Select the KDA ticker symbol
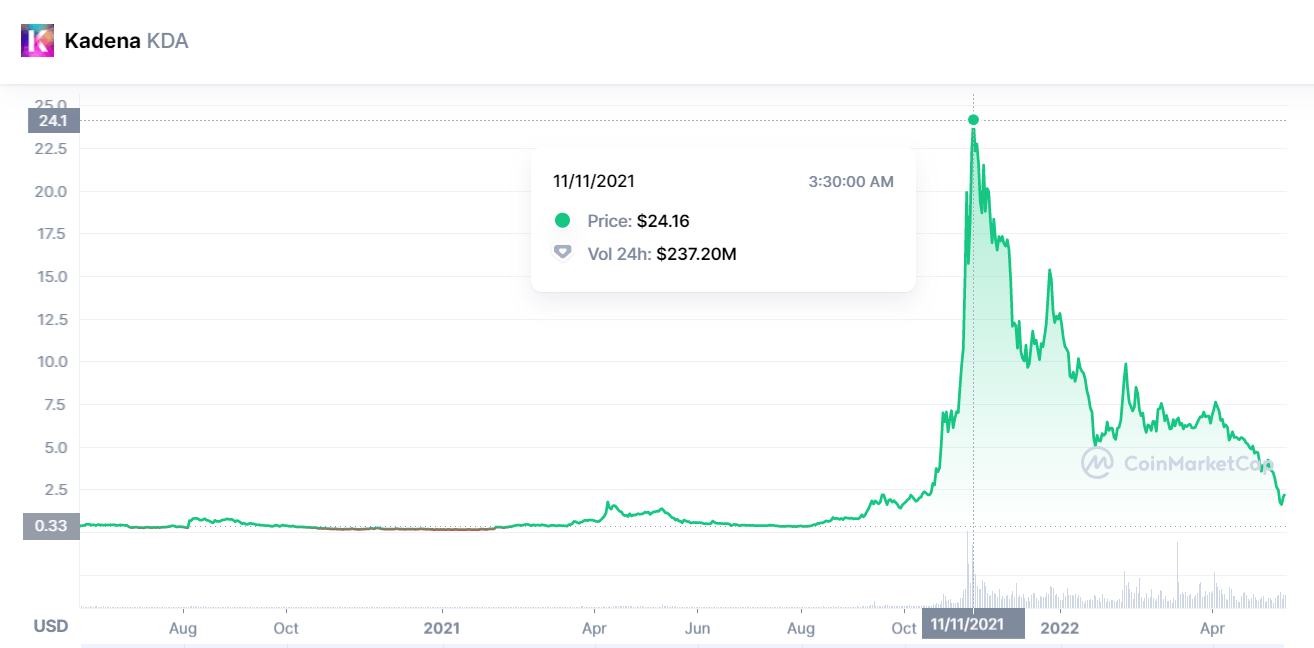This screenshot has height=648, width=1314. [x=168, y=41]
